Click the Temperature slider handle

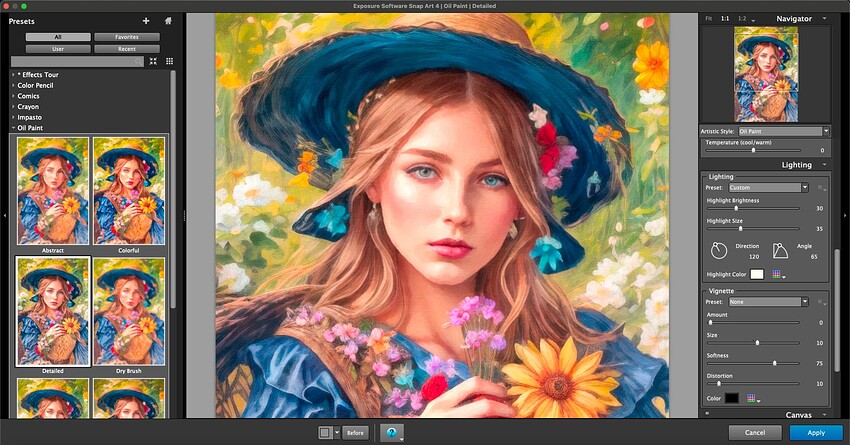754,150
